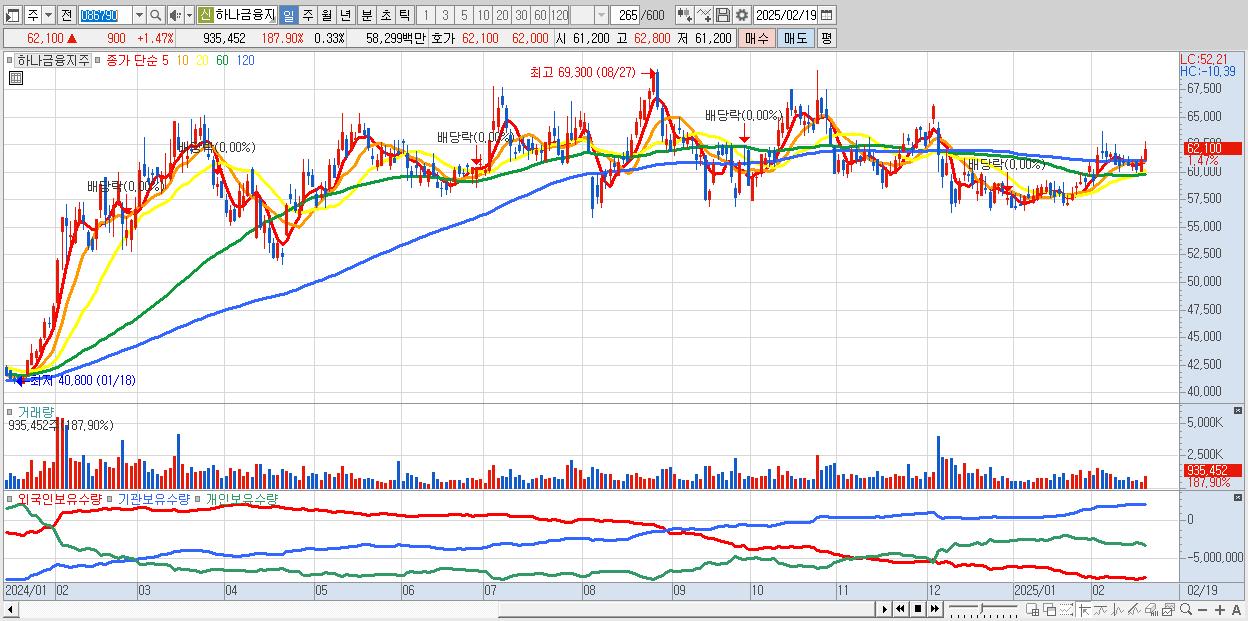
Task: Select the 1 interval button
Action: click(x=425, y=15)
